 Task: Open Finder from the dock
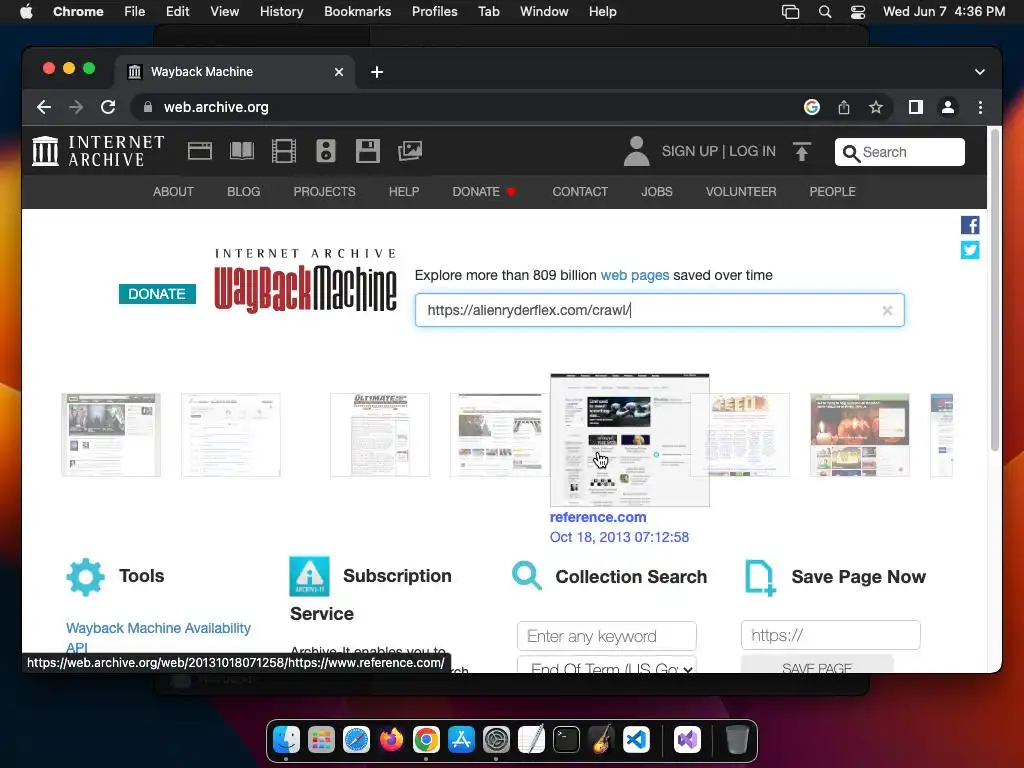click(286, 740)
